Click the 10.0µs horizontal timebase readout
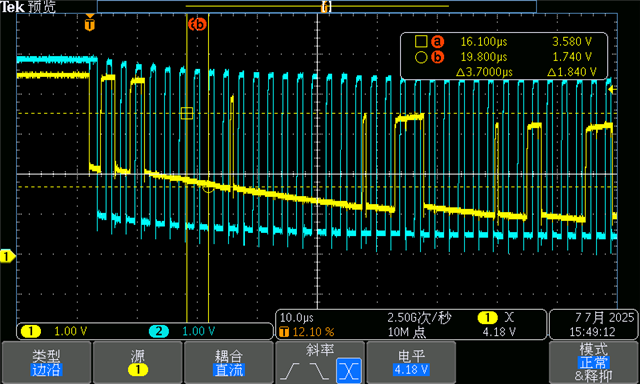 [297, 317]
